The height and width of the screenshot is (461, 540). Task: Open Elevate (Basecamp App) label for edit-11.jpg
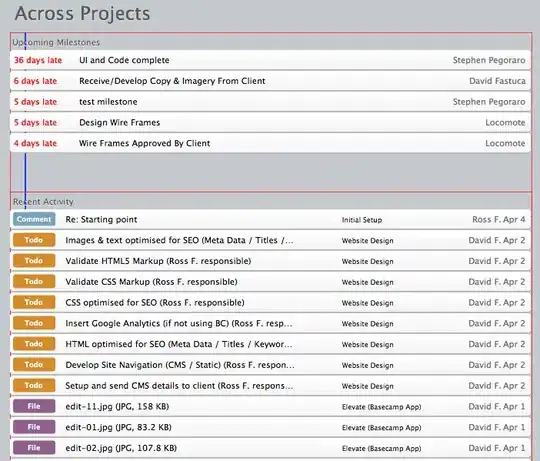(382, 407)
